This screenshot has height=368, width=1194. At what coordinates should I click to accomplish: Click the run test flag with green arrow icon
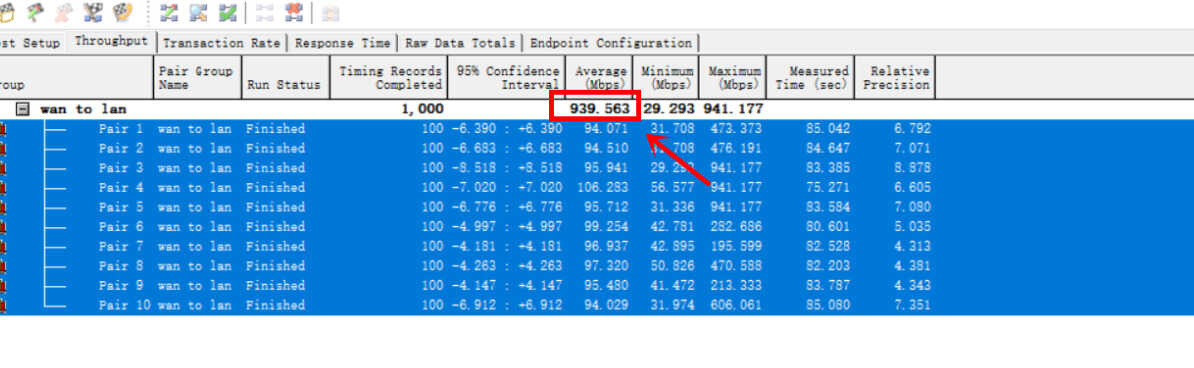point(36,12)
